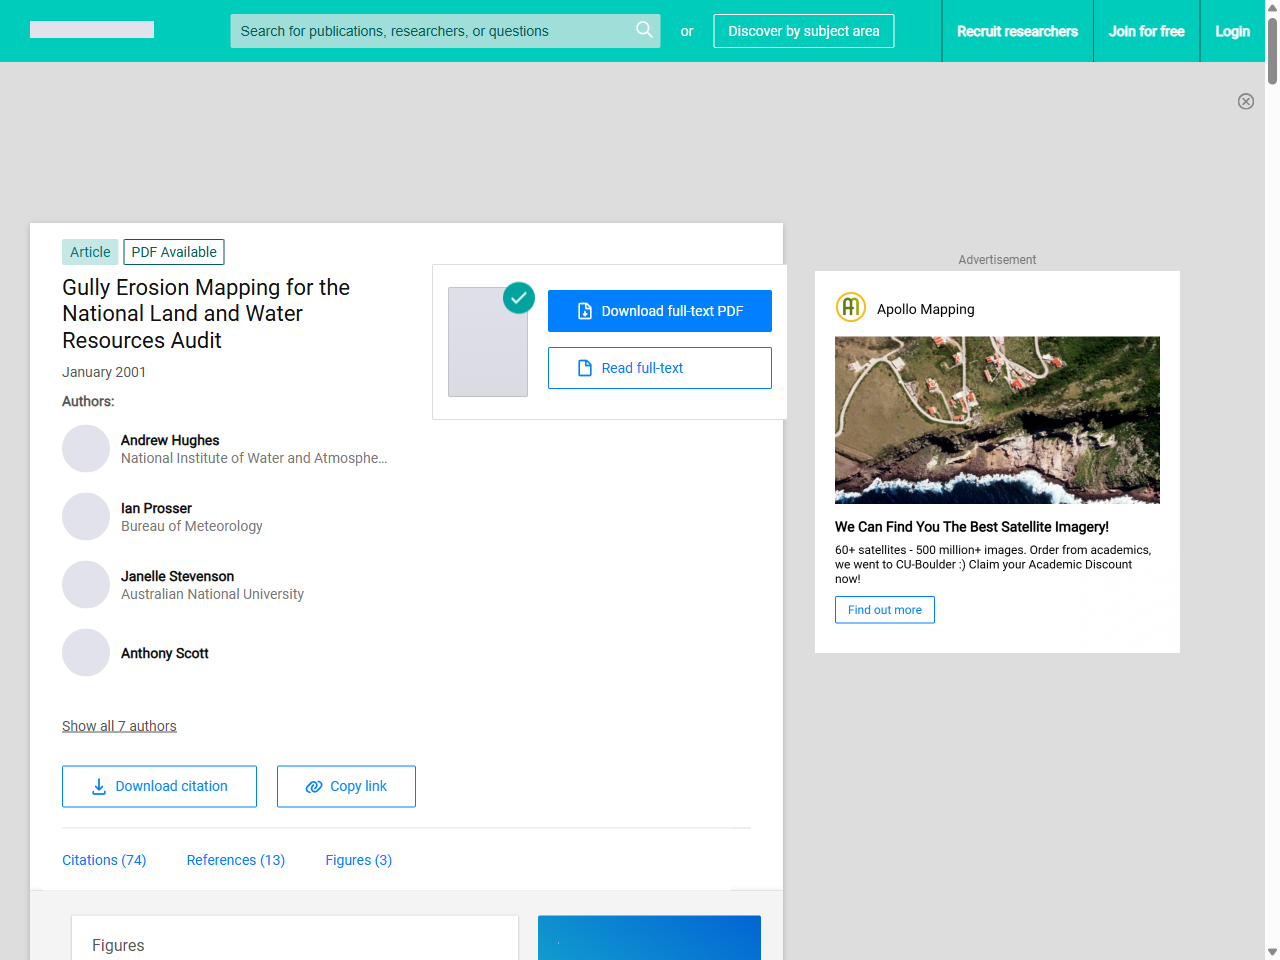Open the References (13) section
The height and width of the screenshot is (960, 1280).
(236, 860)
